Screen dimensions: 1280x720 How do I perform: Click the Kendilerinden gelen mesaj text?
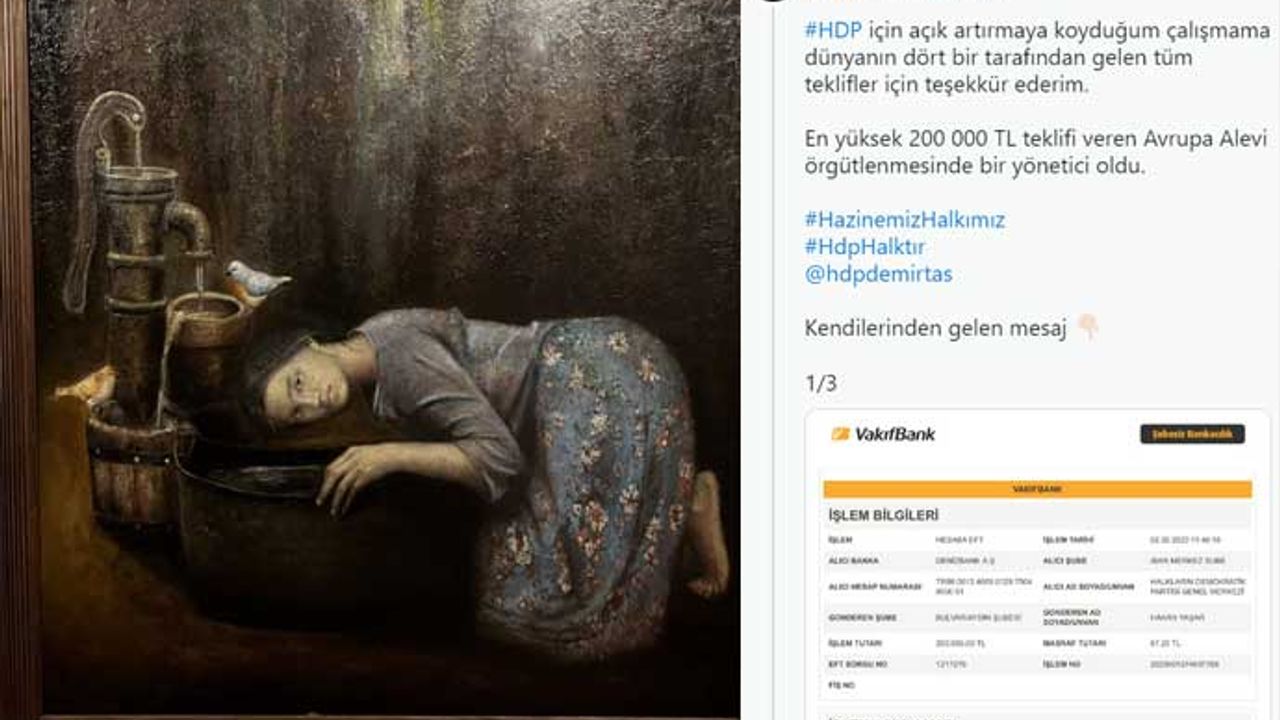[936, 328]
